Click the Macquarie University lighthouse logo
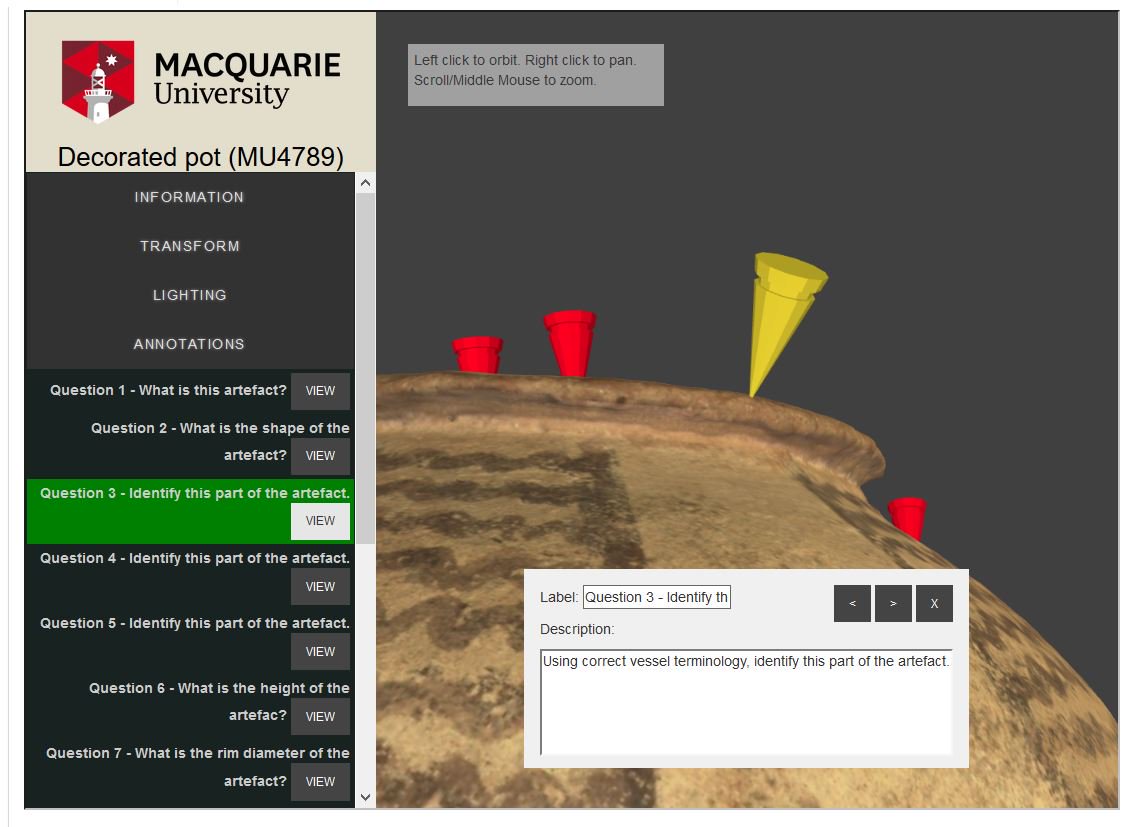 point(98,81)
